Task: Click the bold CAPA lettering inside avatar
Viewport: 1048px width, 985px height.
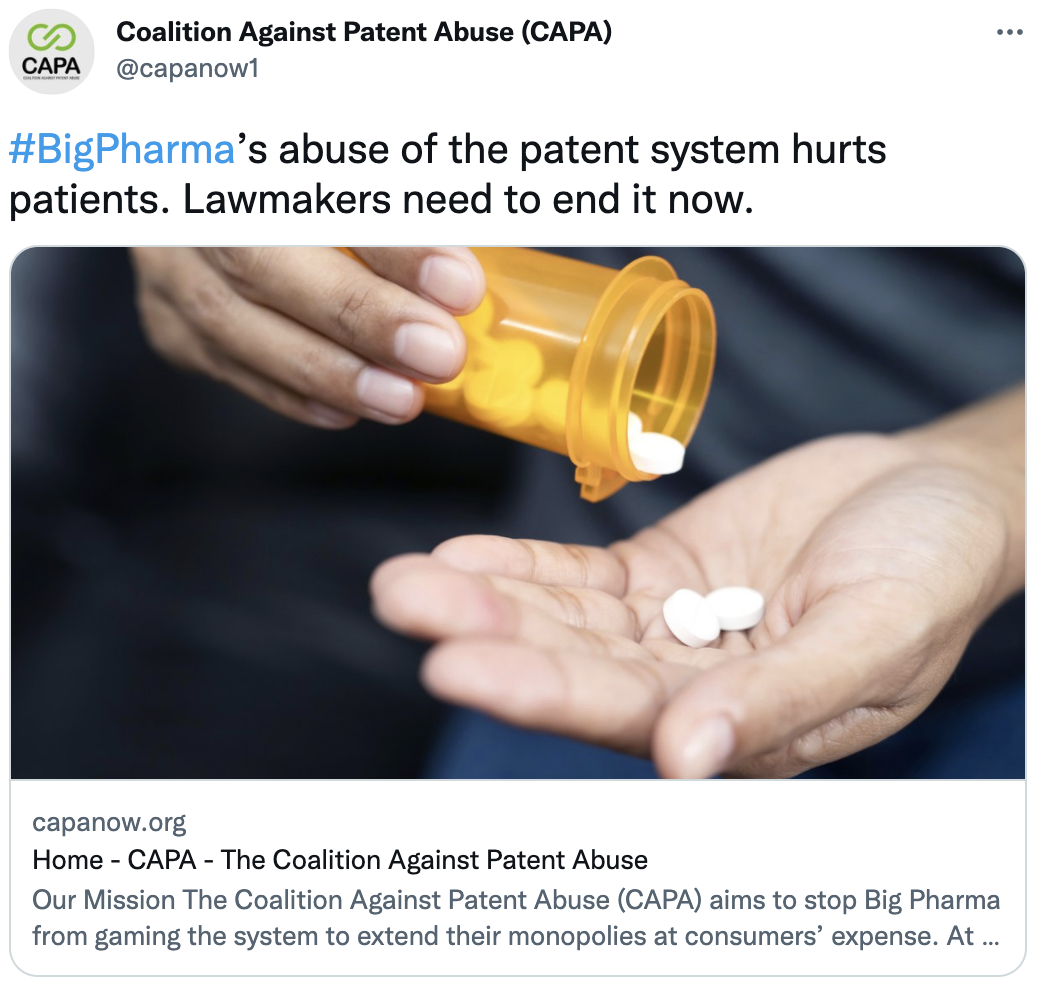Action: click(x=51, y=65)
